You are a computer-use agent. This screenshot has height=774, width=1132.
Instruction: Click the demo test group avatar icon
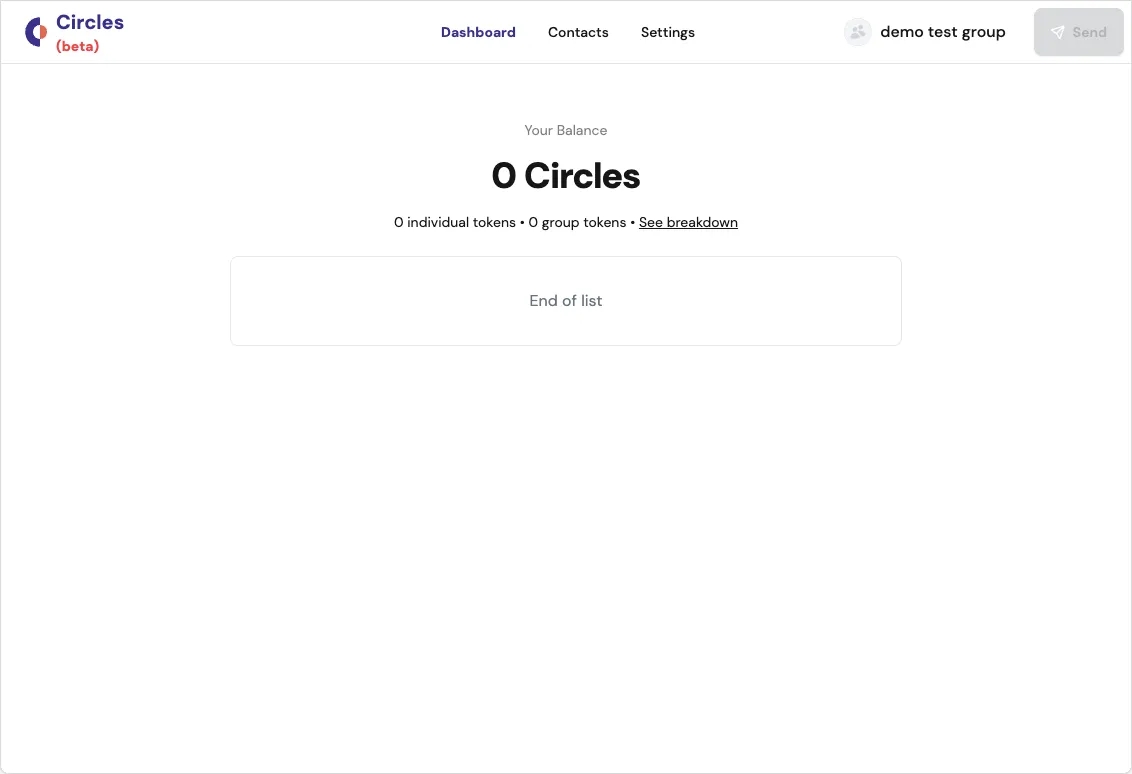(857, 32)
